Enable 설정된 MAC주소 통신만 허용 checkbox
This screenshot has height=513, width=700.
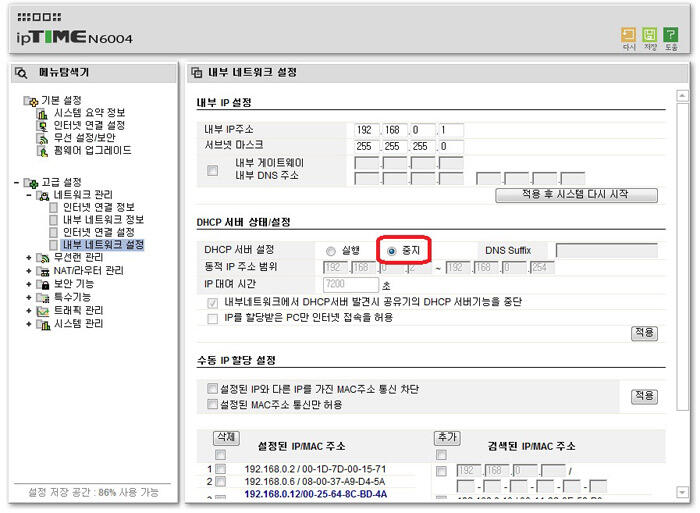click(212, 405)
